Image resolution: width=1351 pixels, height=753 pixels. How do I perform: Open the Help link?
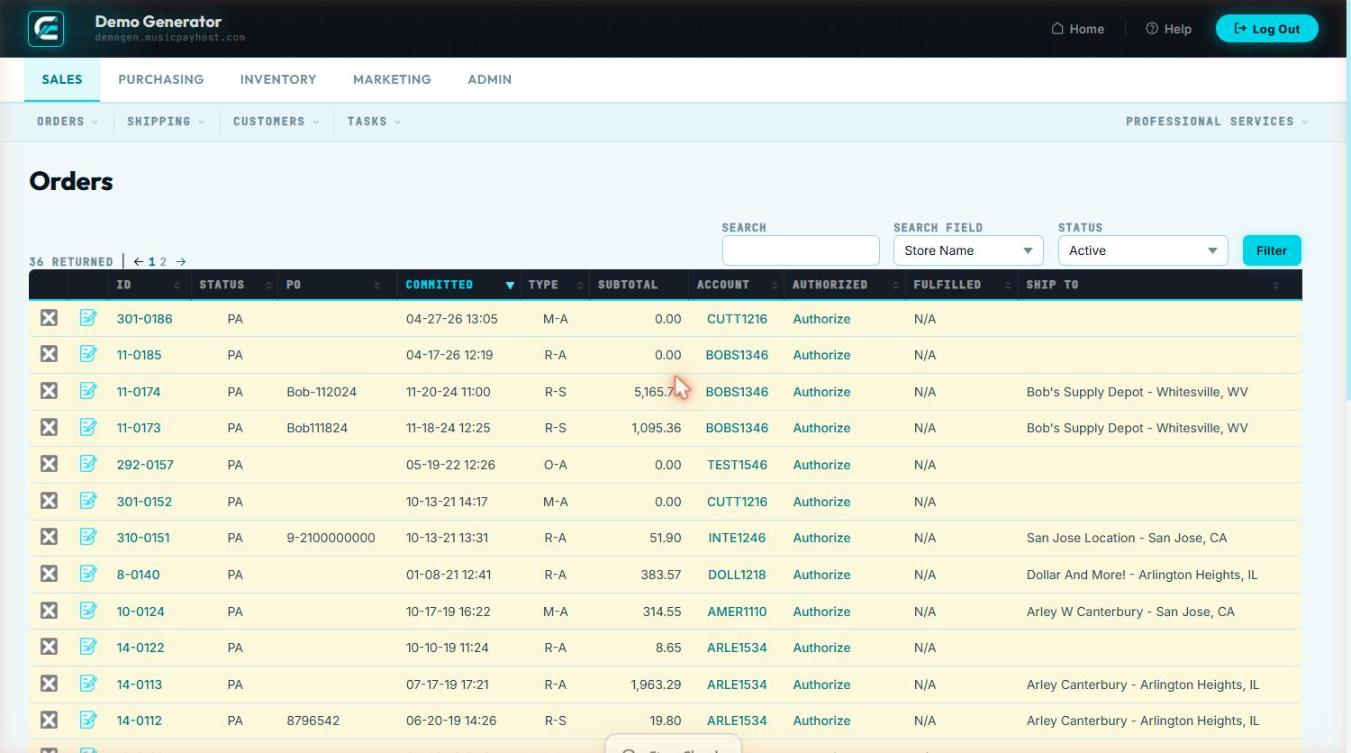tap(1169, 29)
